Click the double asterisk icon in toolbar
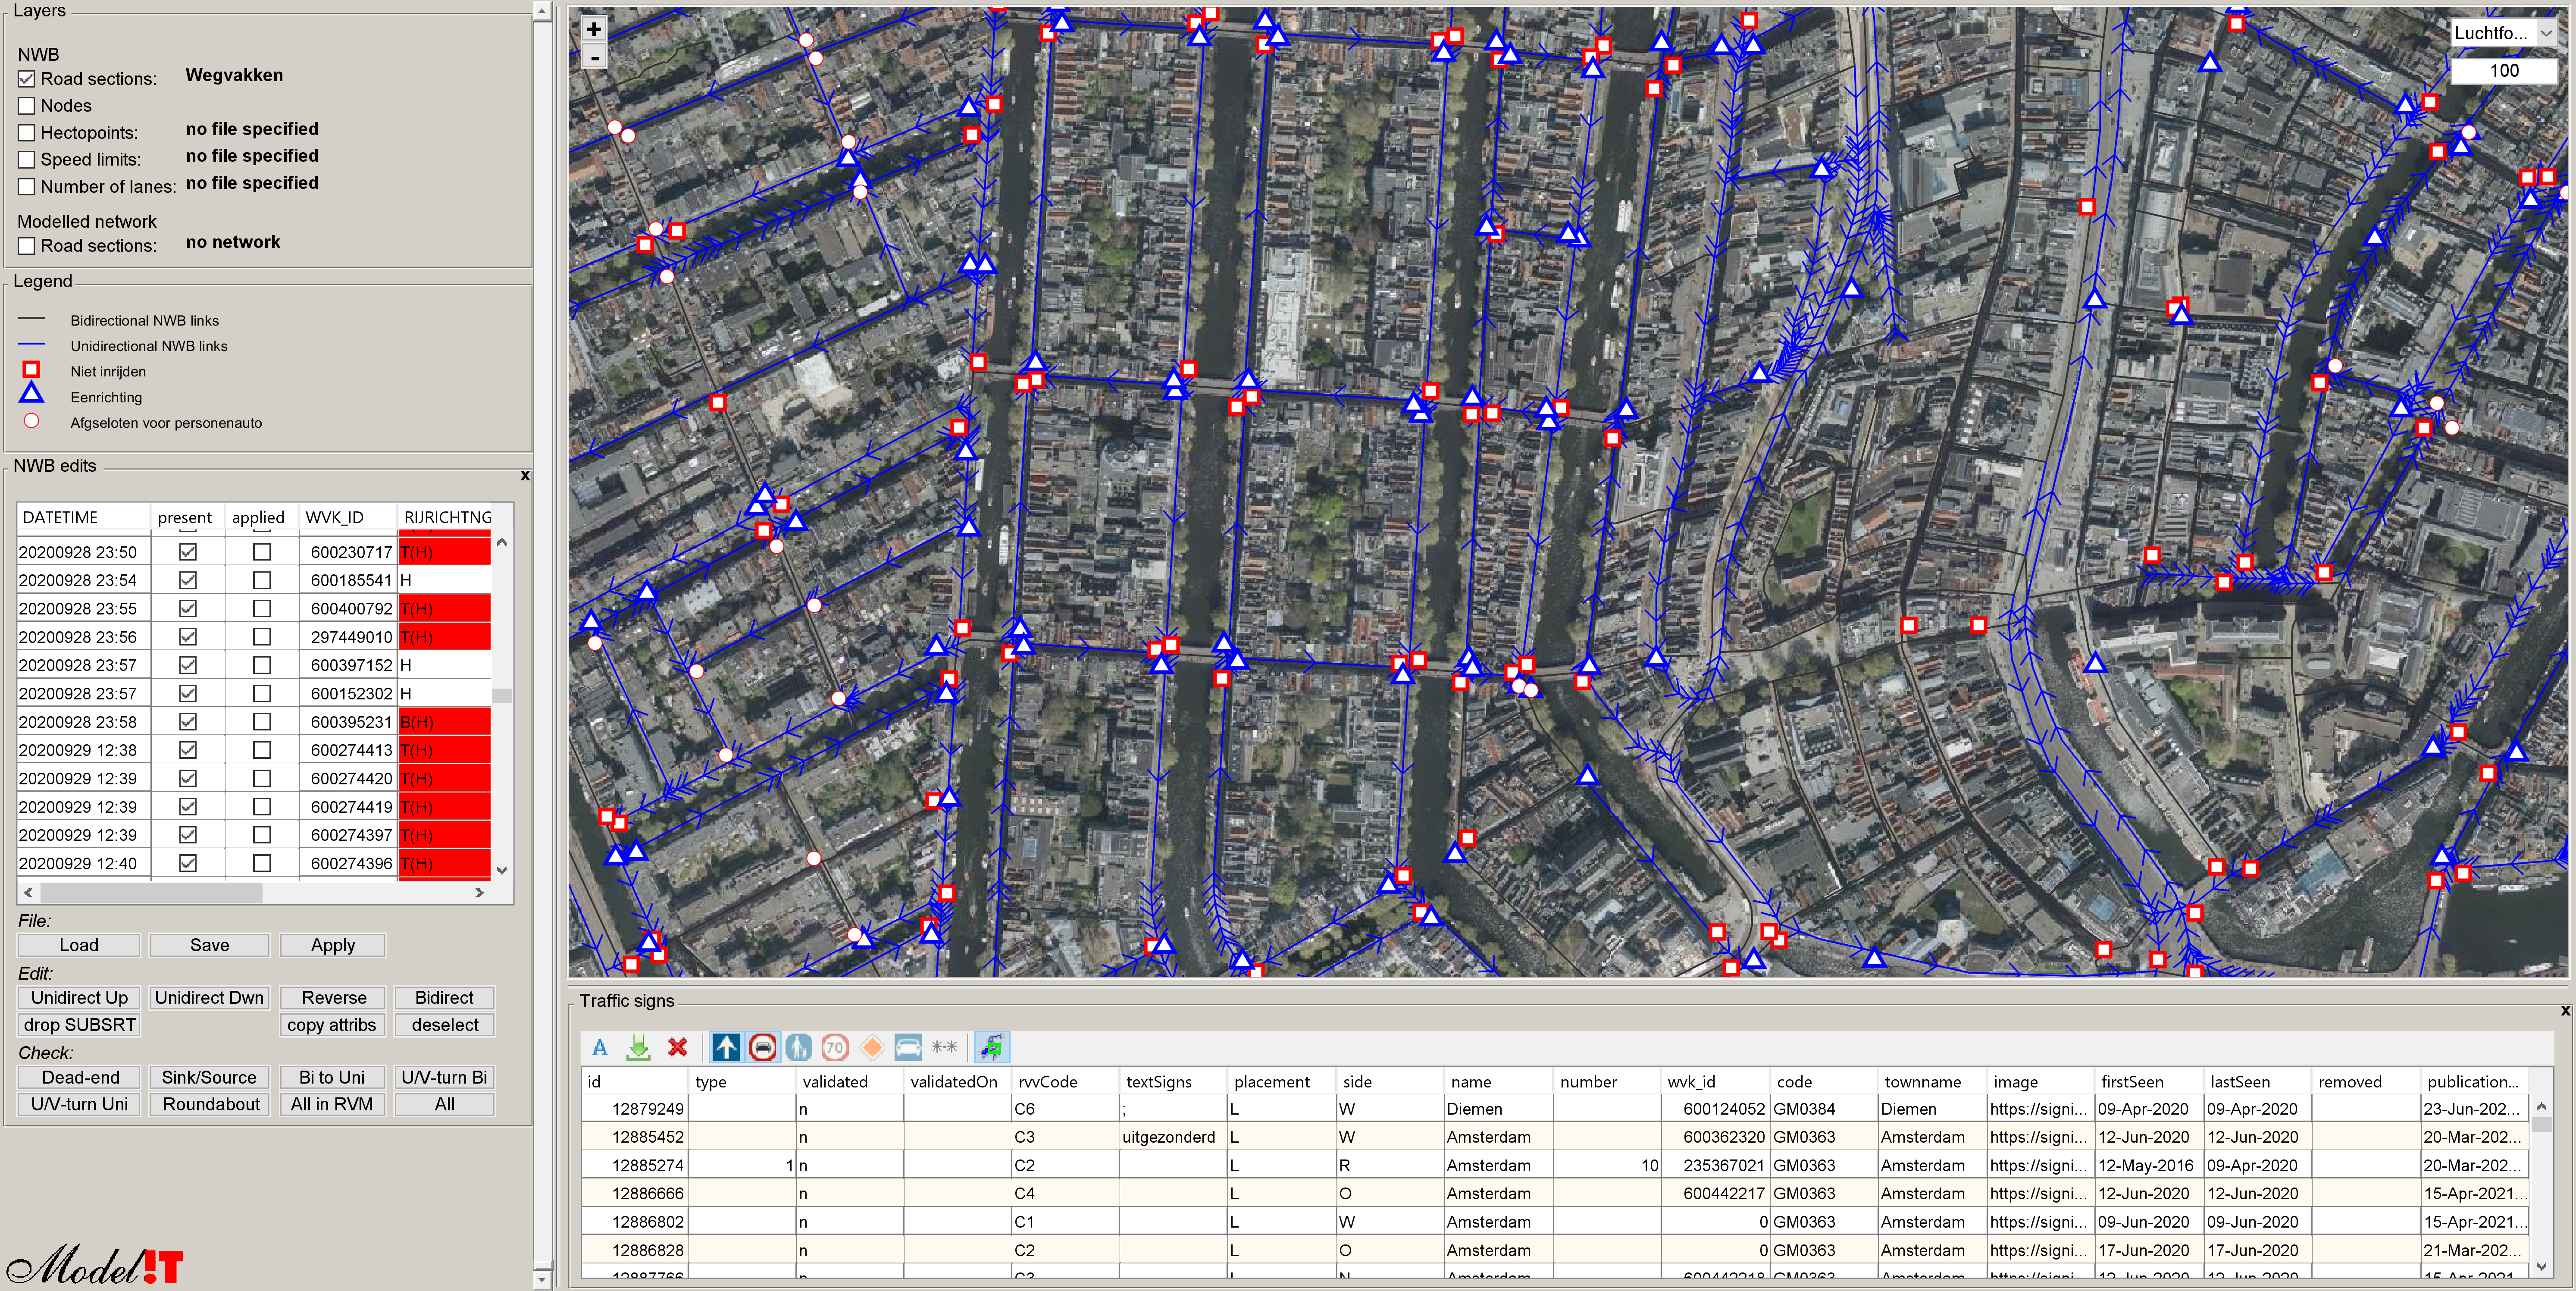Viewport: 2576px width, 1291px height. point(944,1047)
